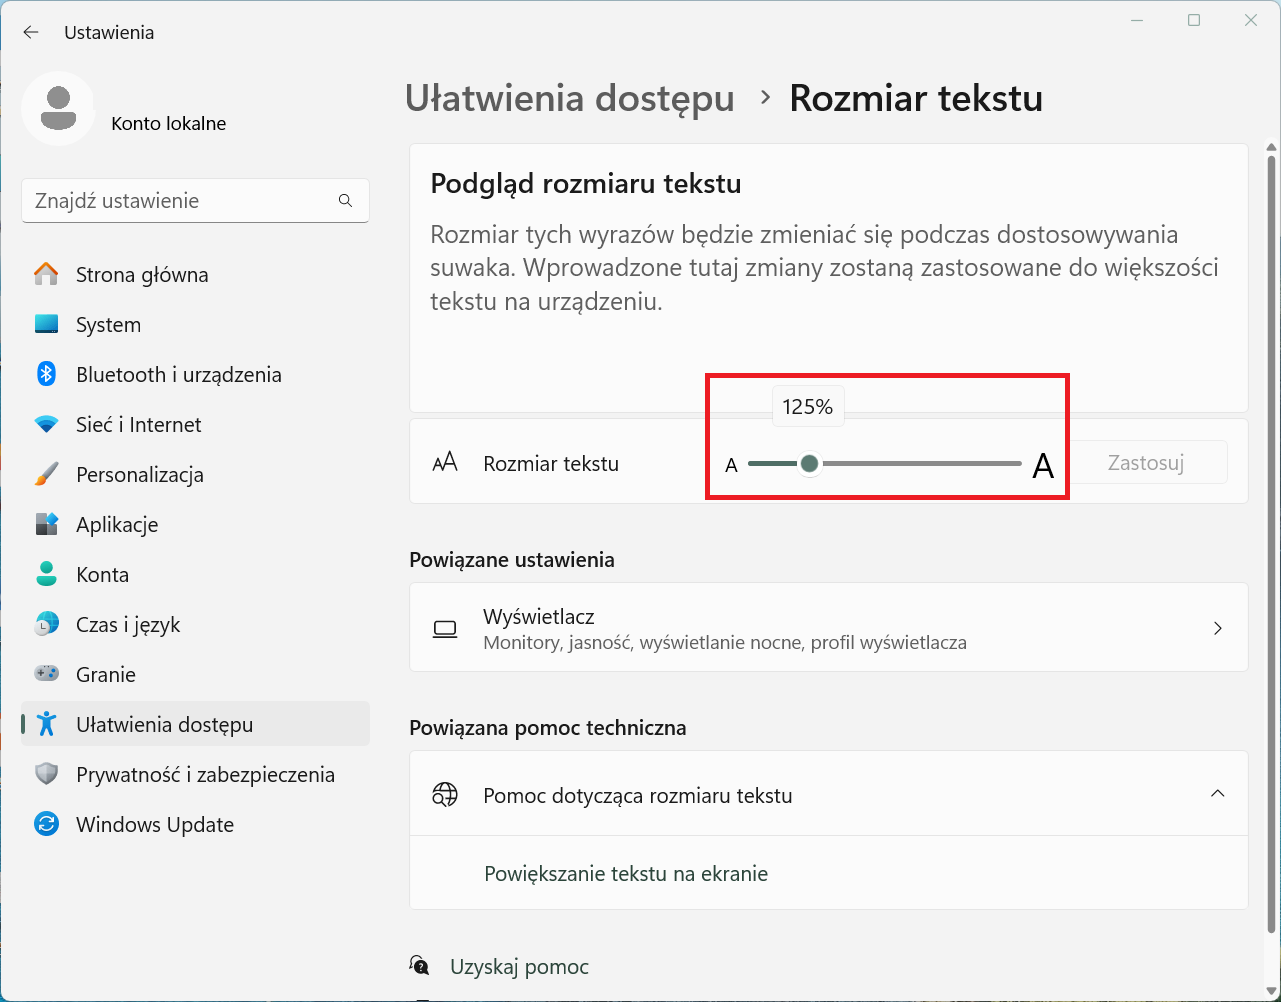Click the Czas i język globe-clock icon

tap(46, 624)
